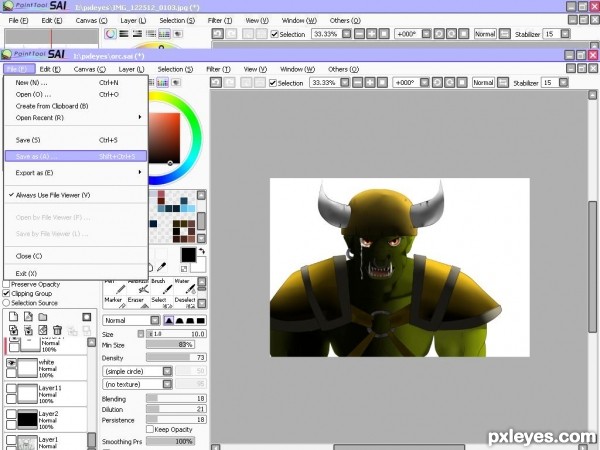Undo in the orc.sai window toolbar
This screenshot has height=450, width=600.
(x=216, y=82)
